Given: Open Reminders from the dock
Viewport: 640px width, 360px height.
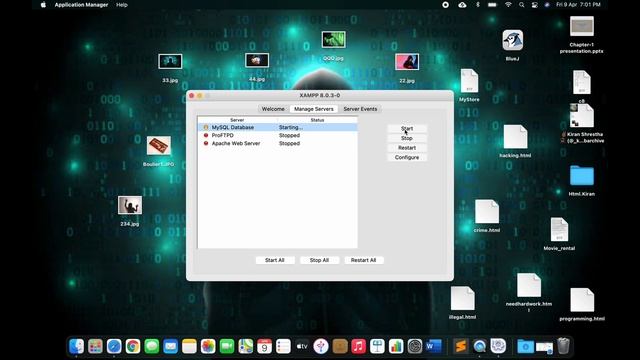Looking at the screenshot, I should (x=283, y=346).
